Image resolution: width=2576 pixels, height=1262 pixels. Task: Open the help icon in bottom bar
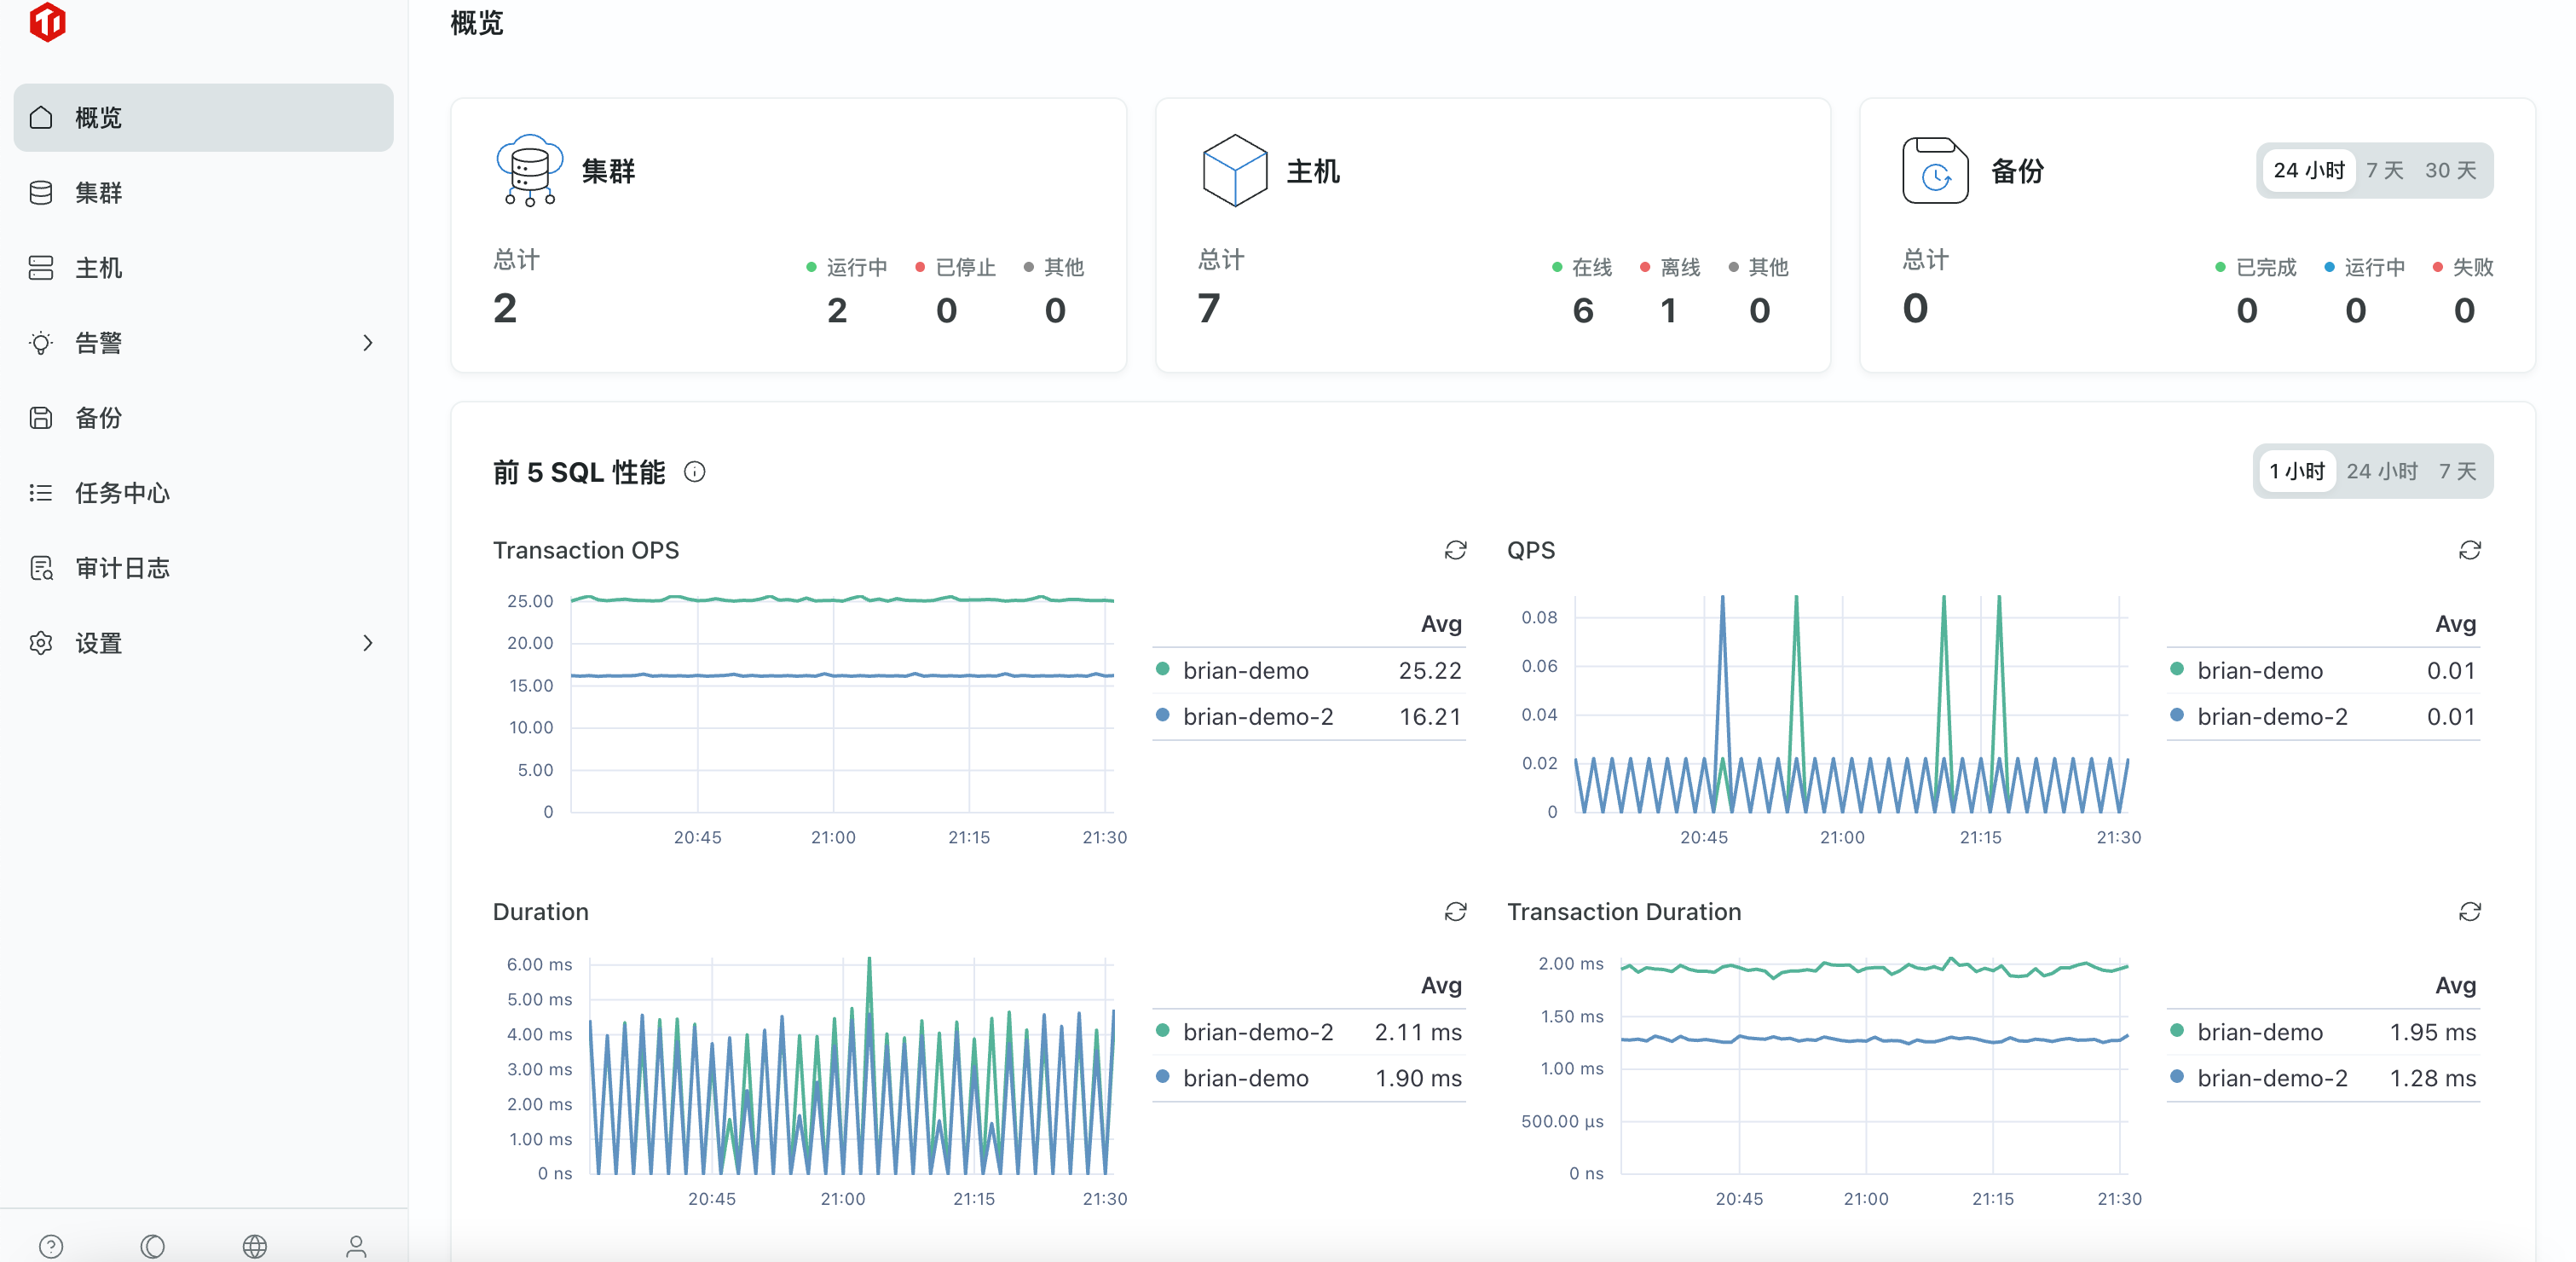(x=51, y=1246)
